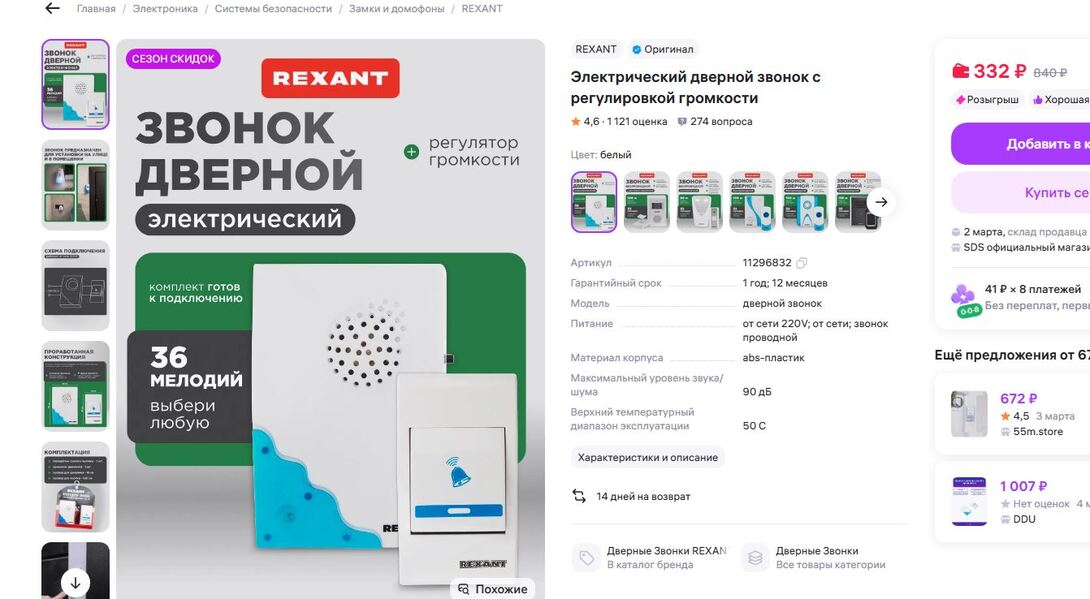Add item with Добавить в корзину button

click(x=1020, y=144)
